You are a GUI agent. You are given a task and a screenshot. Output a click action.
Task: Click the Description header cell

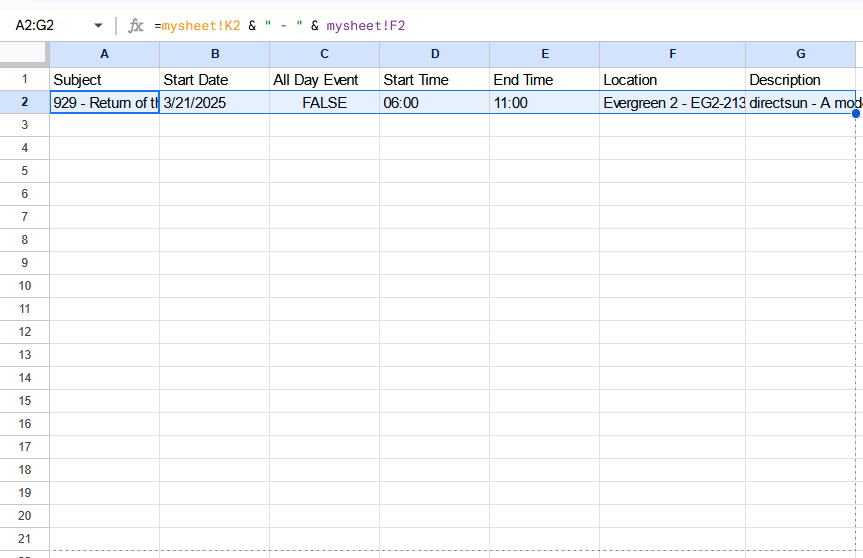tap(801, 80)
